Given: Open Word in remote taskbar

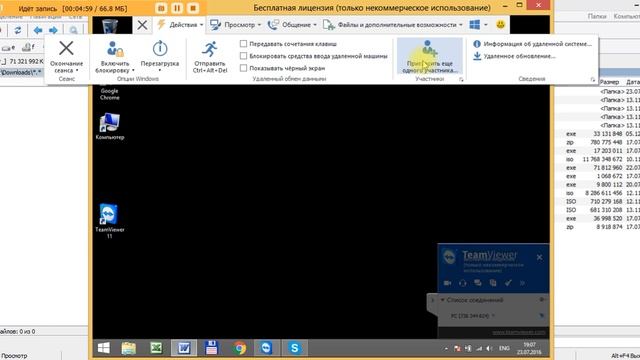Looking at the screenshot, I should 184,348.
